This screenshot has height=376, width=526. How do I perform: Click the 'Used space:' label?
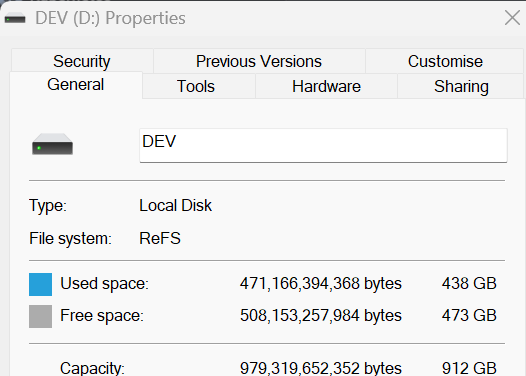coord(104,284)
